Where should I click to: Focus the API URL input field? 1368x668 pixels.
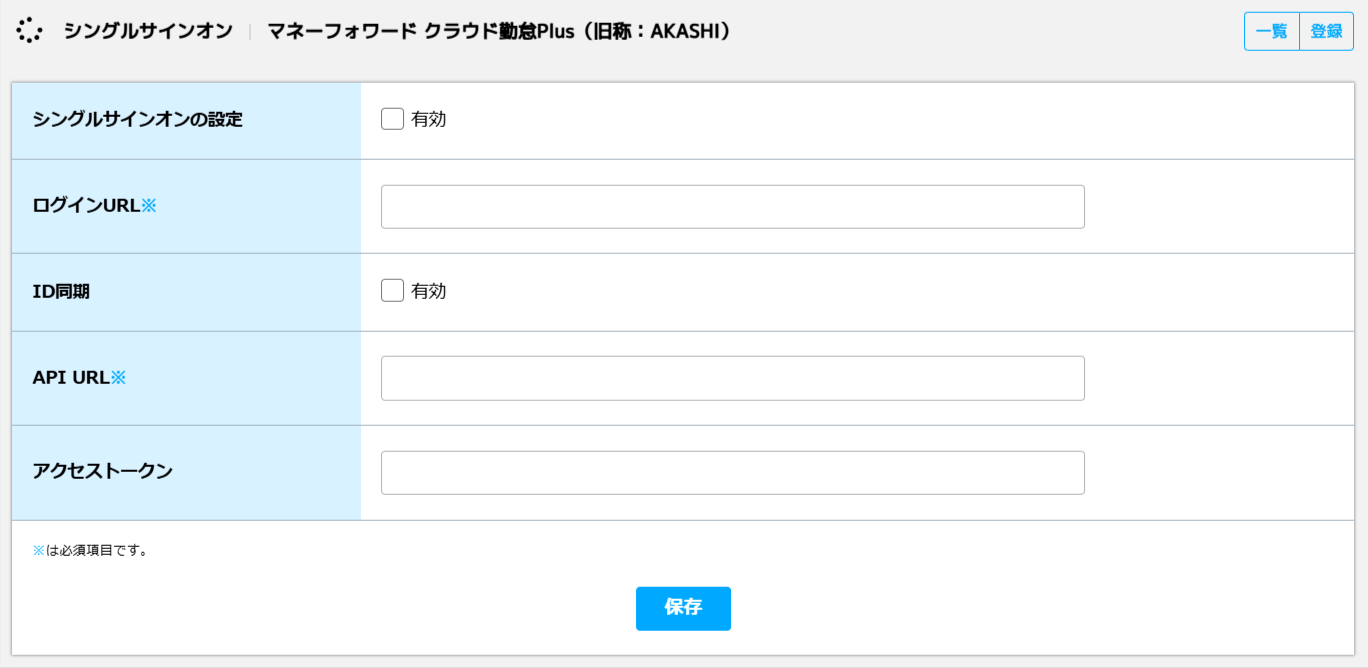coord(733,378)
